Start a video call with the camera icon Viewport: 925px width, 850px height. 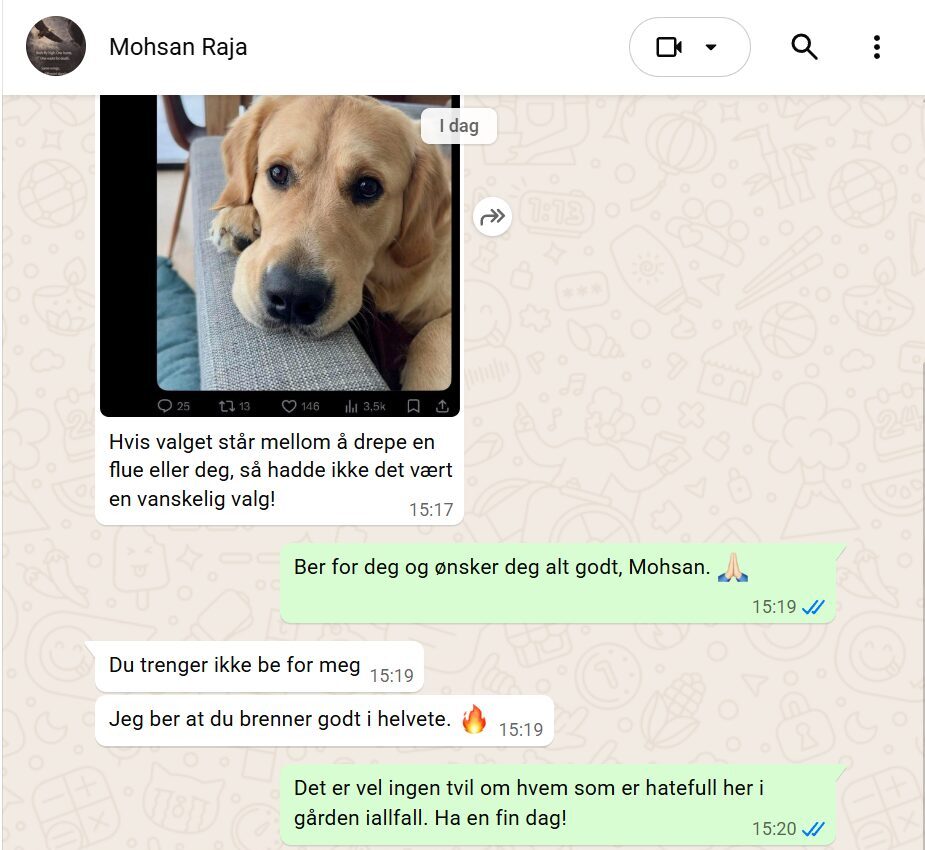(669, 47)
